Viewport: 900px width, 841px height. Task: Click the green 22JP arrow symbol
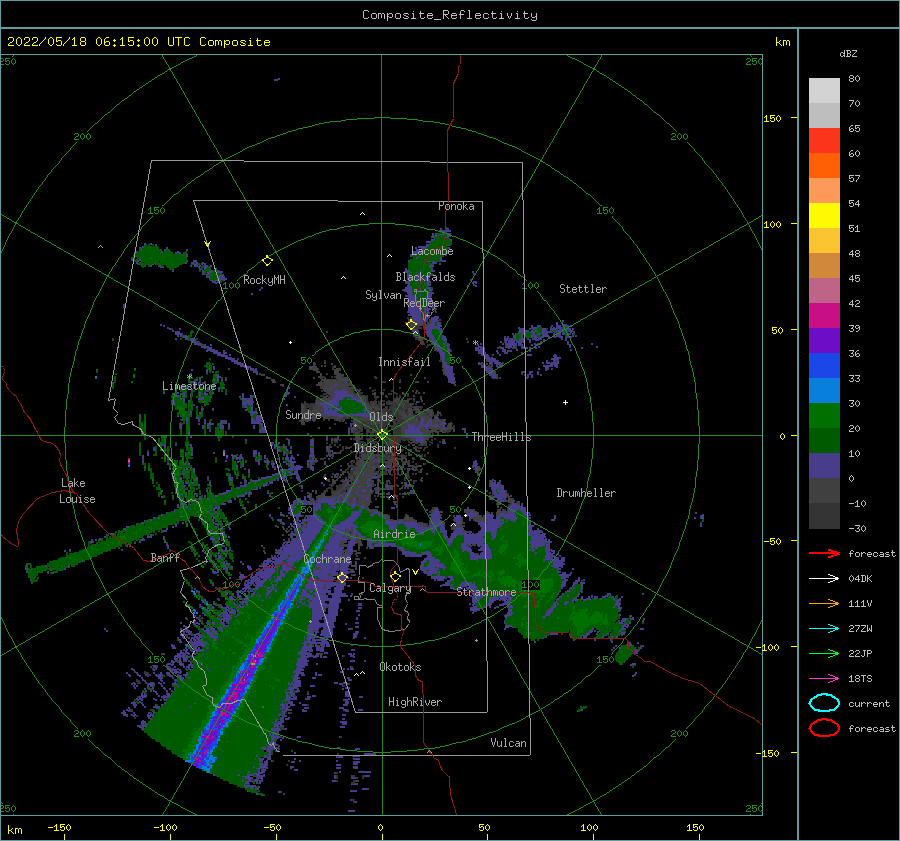(x=824, y=653)
